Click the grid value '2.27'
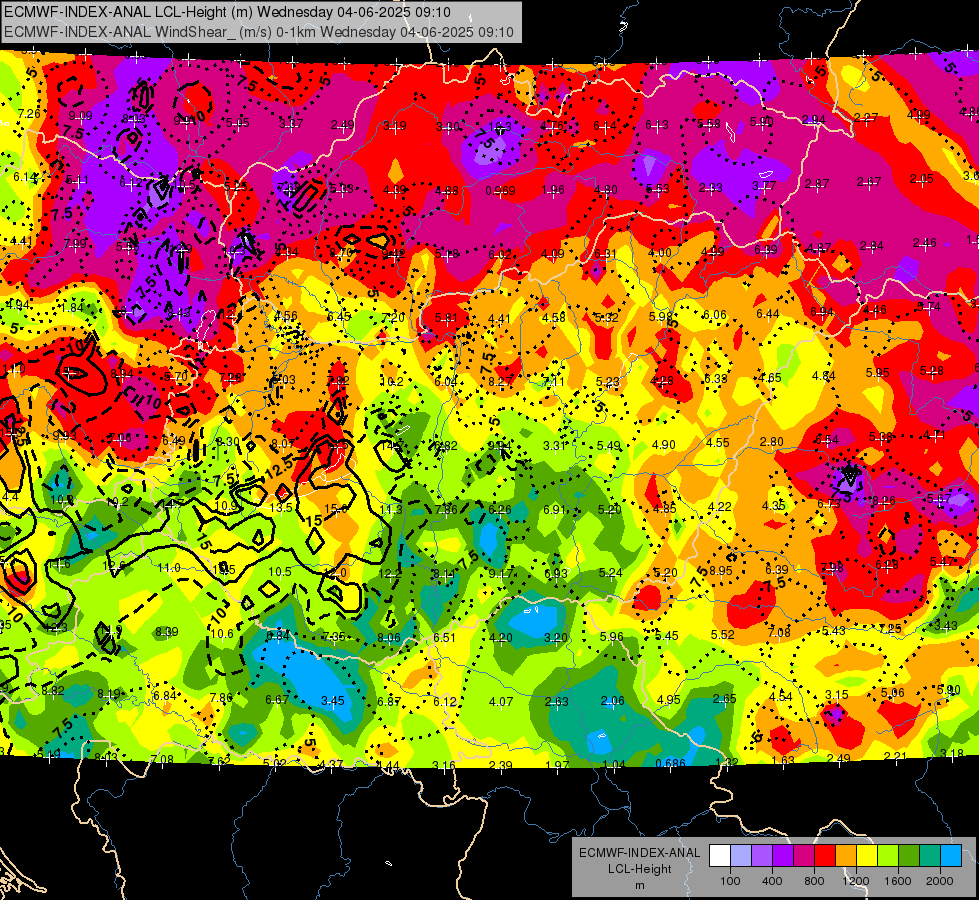979x900 pixels. 866,118
